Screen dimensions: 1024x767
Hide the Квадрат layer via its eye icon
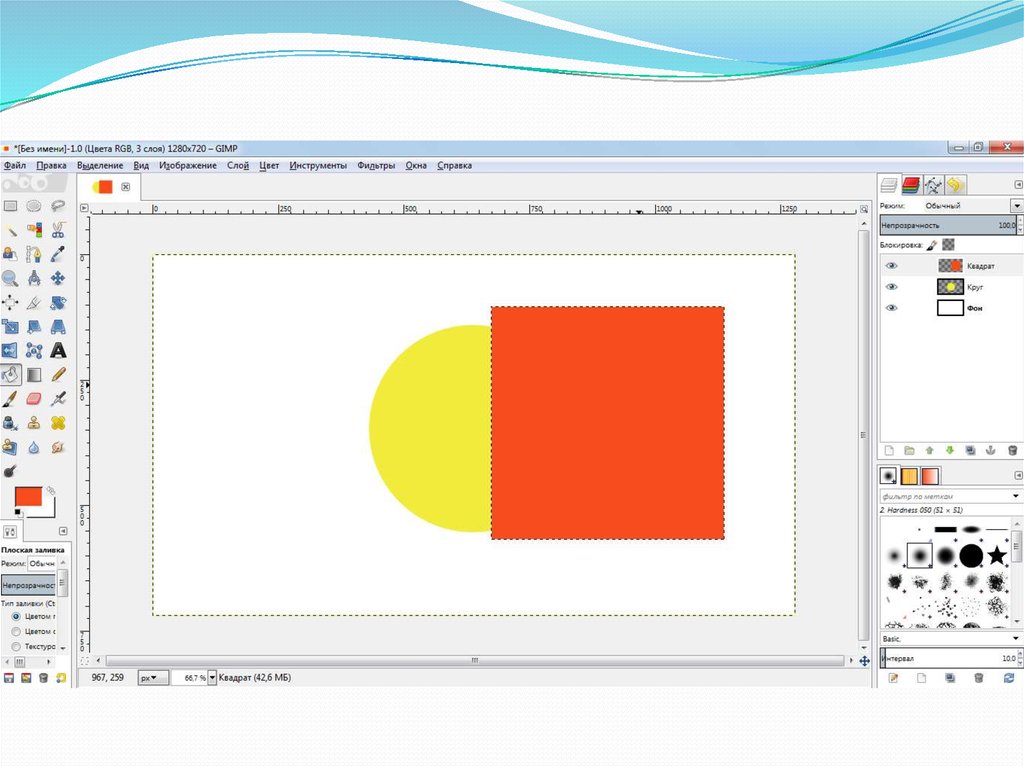tap(891, 266)
